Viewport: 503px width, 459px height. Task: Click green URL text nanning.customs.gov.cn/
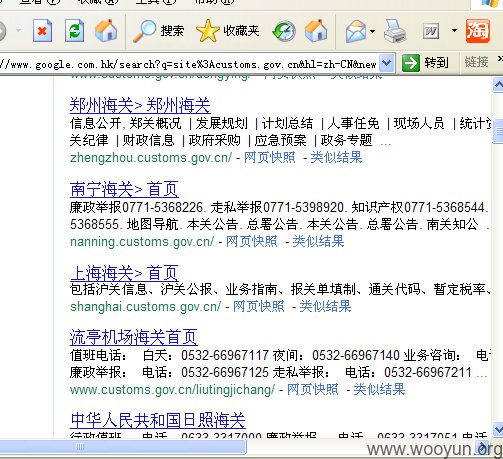pyautogui.click(x=142, y=241)
